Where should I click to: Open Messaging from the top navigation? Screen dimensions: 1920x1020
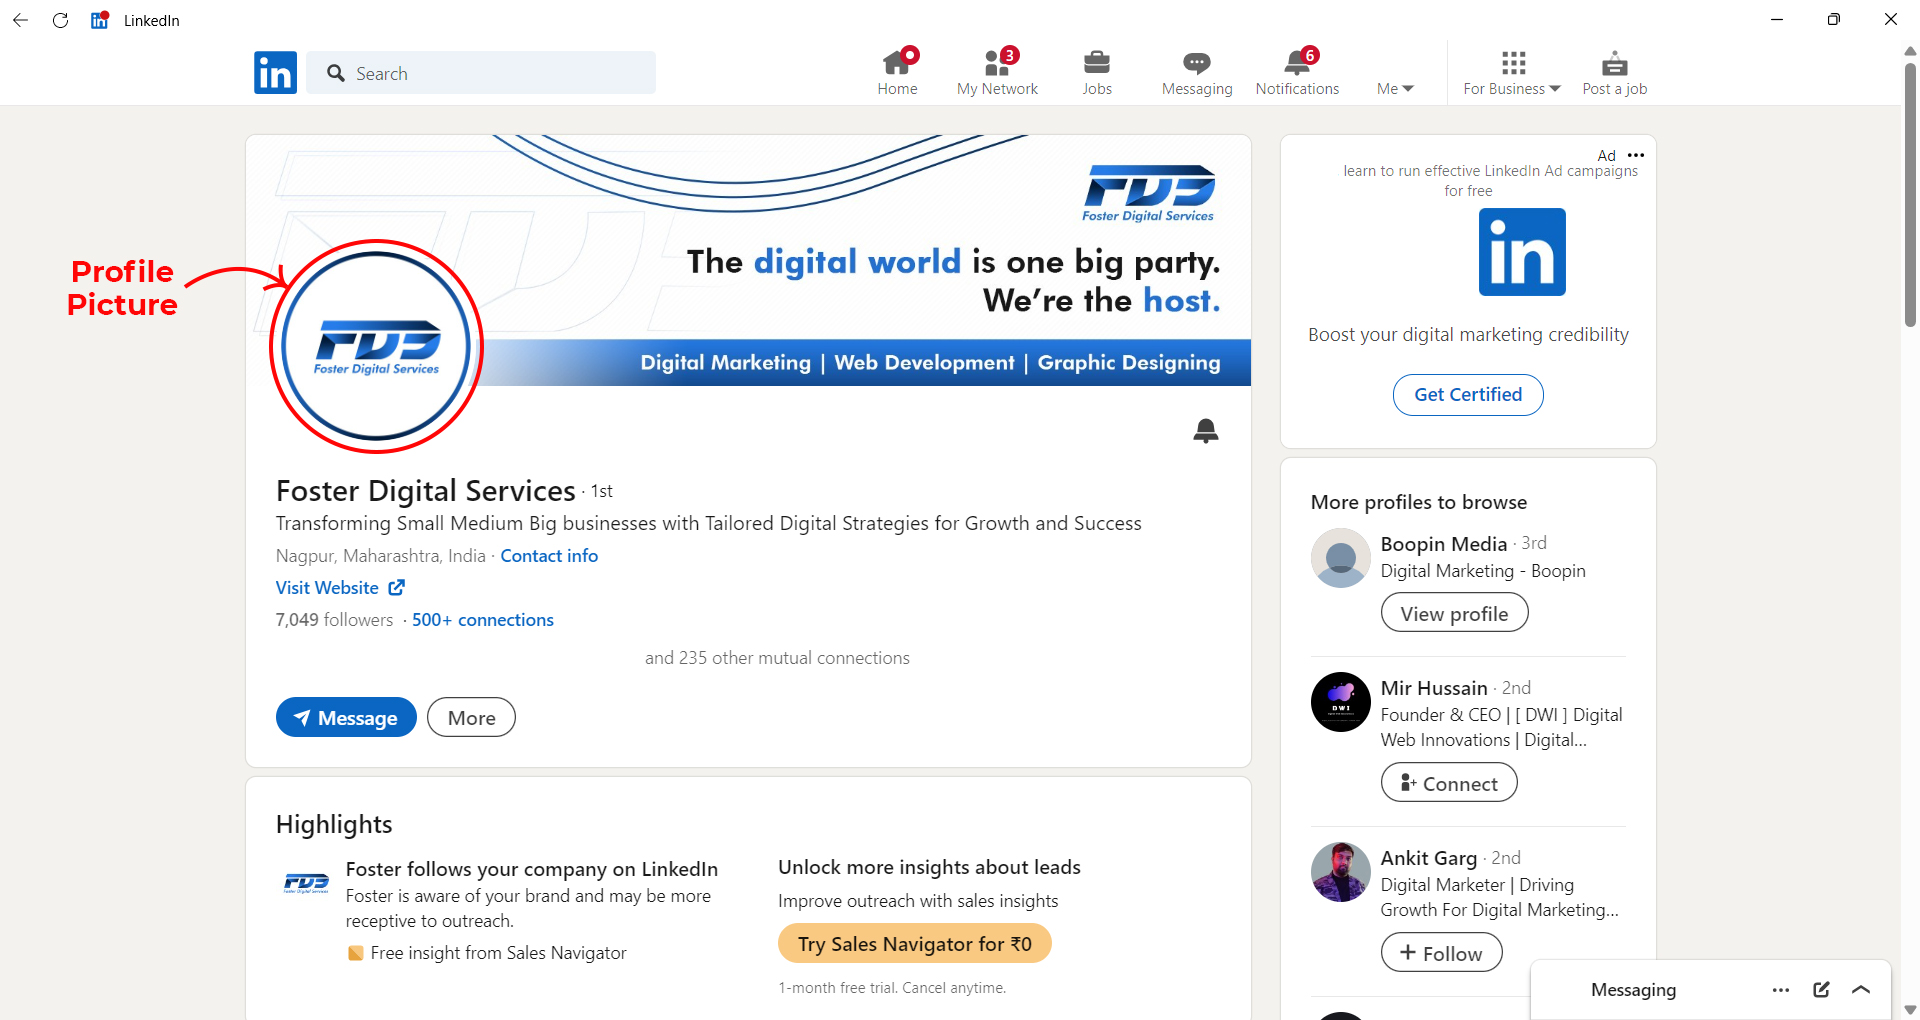1197,72
